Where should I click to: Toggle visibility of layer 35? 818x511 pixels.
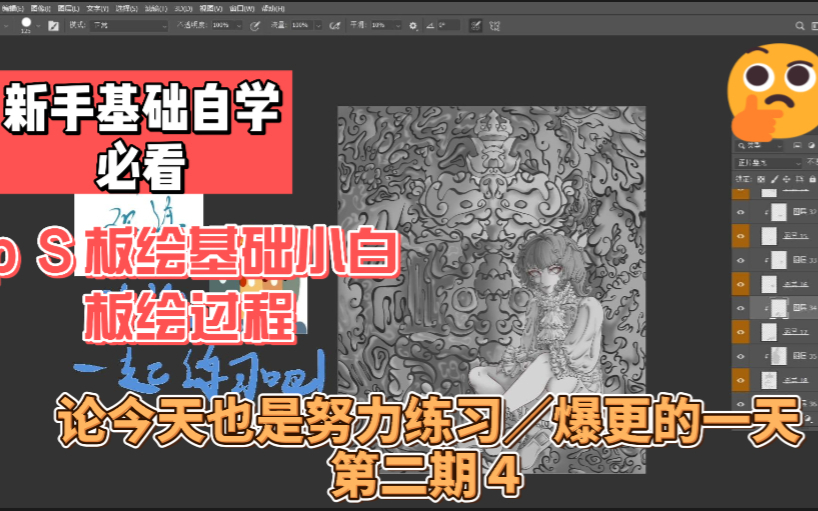click(x=740, y=356)
